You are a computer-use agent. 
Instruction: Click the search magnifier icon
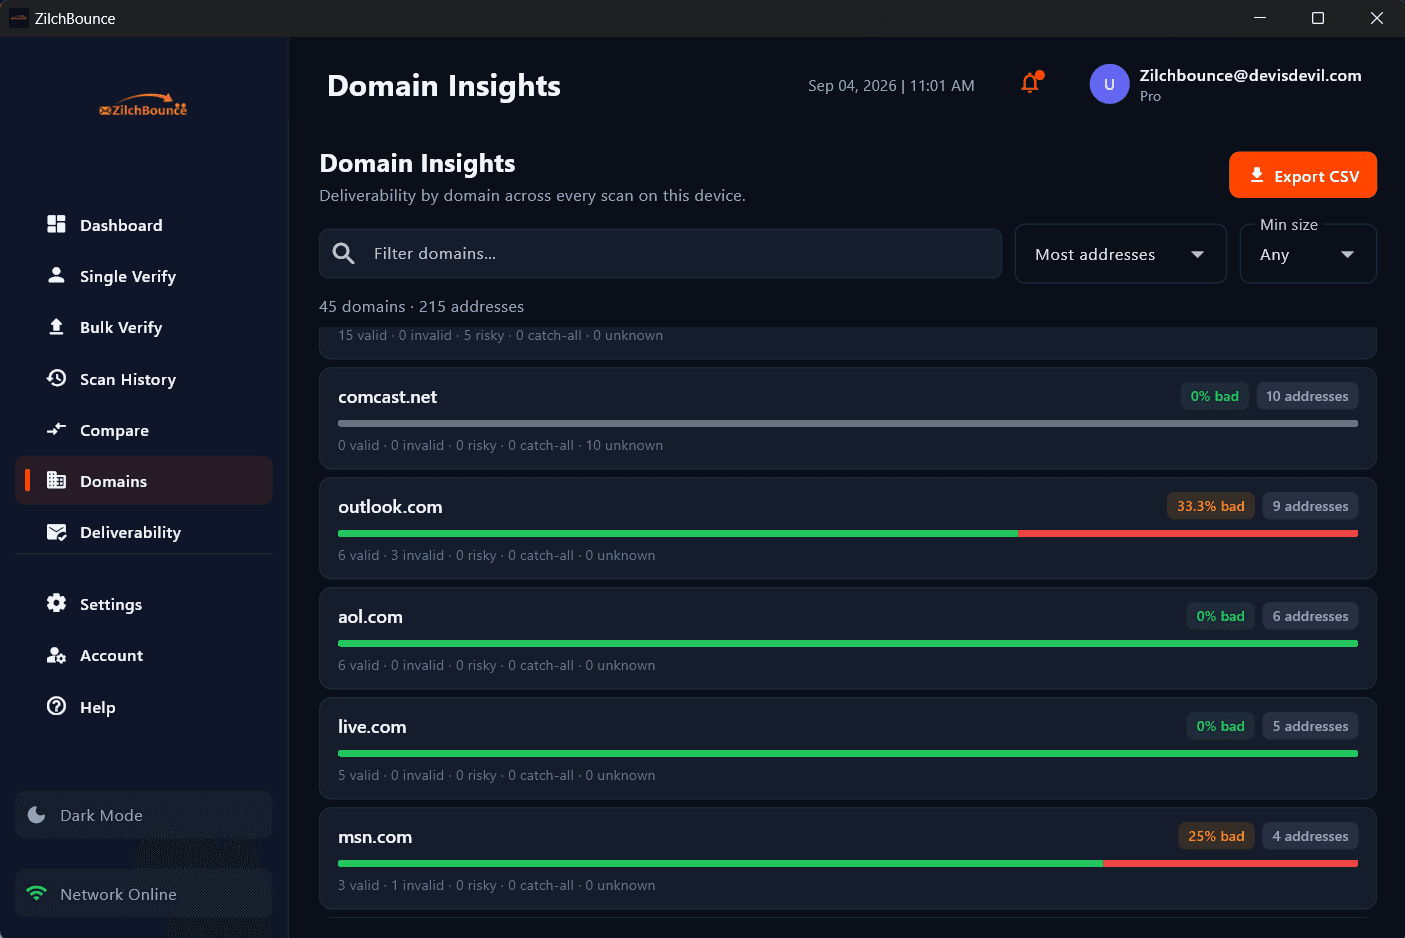(343, 253)
